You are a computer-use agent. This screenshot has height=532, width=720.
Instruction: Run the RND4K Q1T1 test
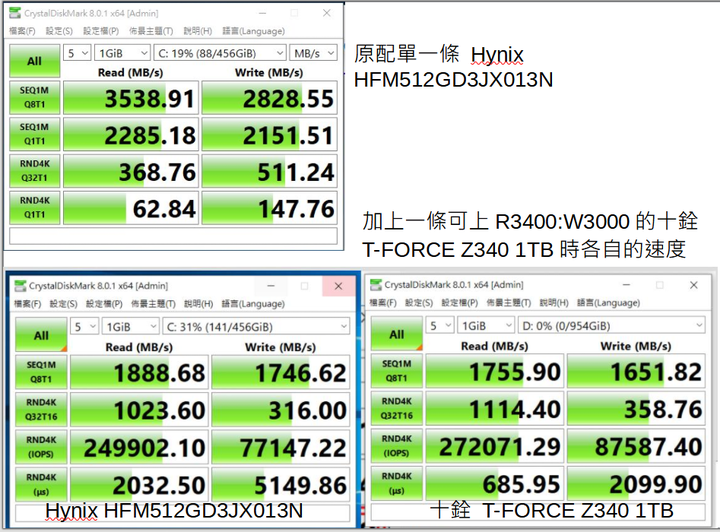pos(34,207)
